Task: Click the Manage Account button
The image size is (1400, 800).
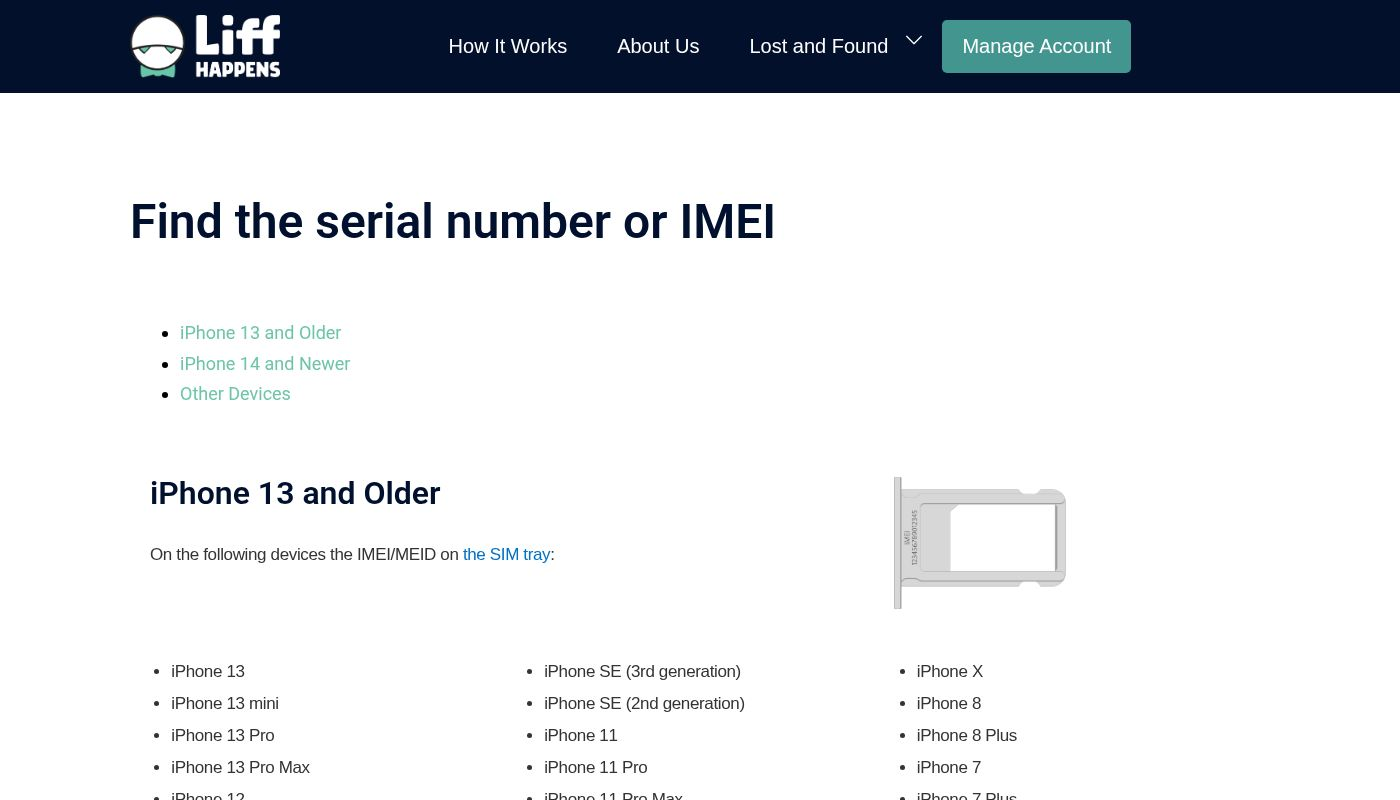Action: point(1036,46)
